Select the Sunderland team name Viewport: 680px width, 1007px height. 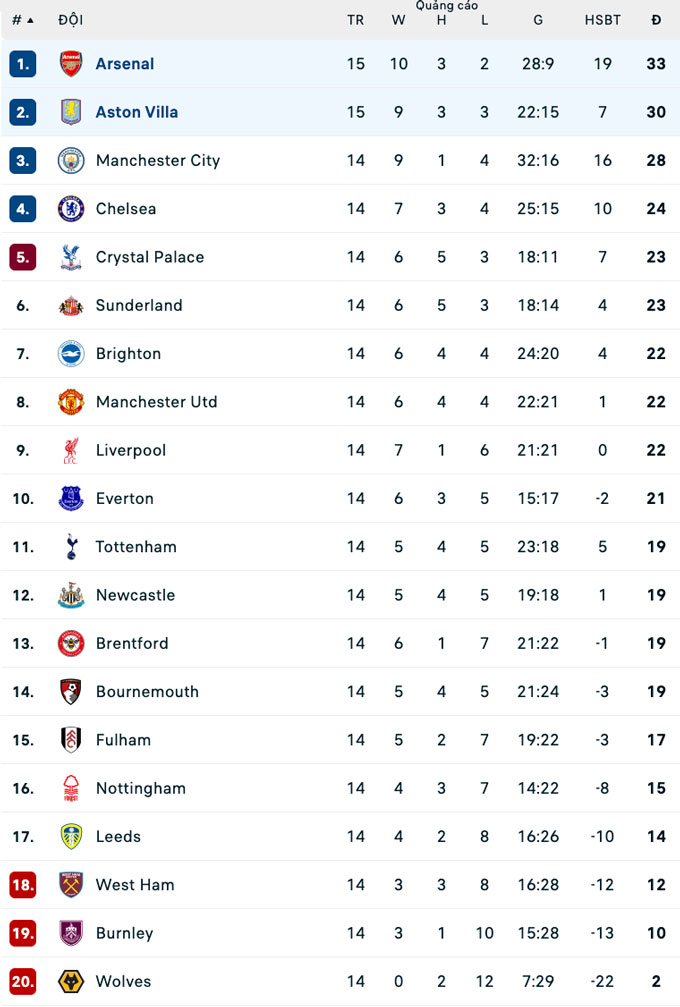point(139,306)
